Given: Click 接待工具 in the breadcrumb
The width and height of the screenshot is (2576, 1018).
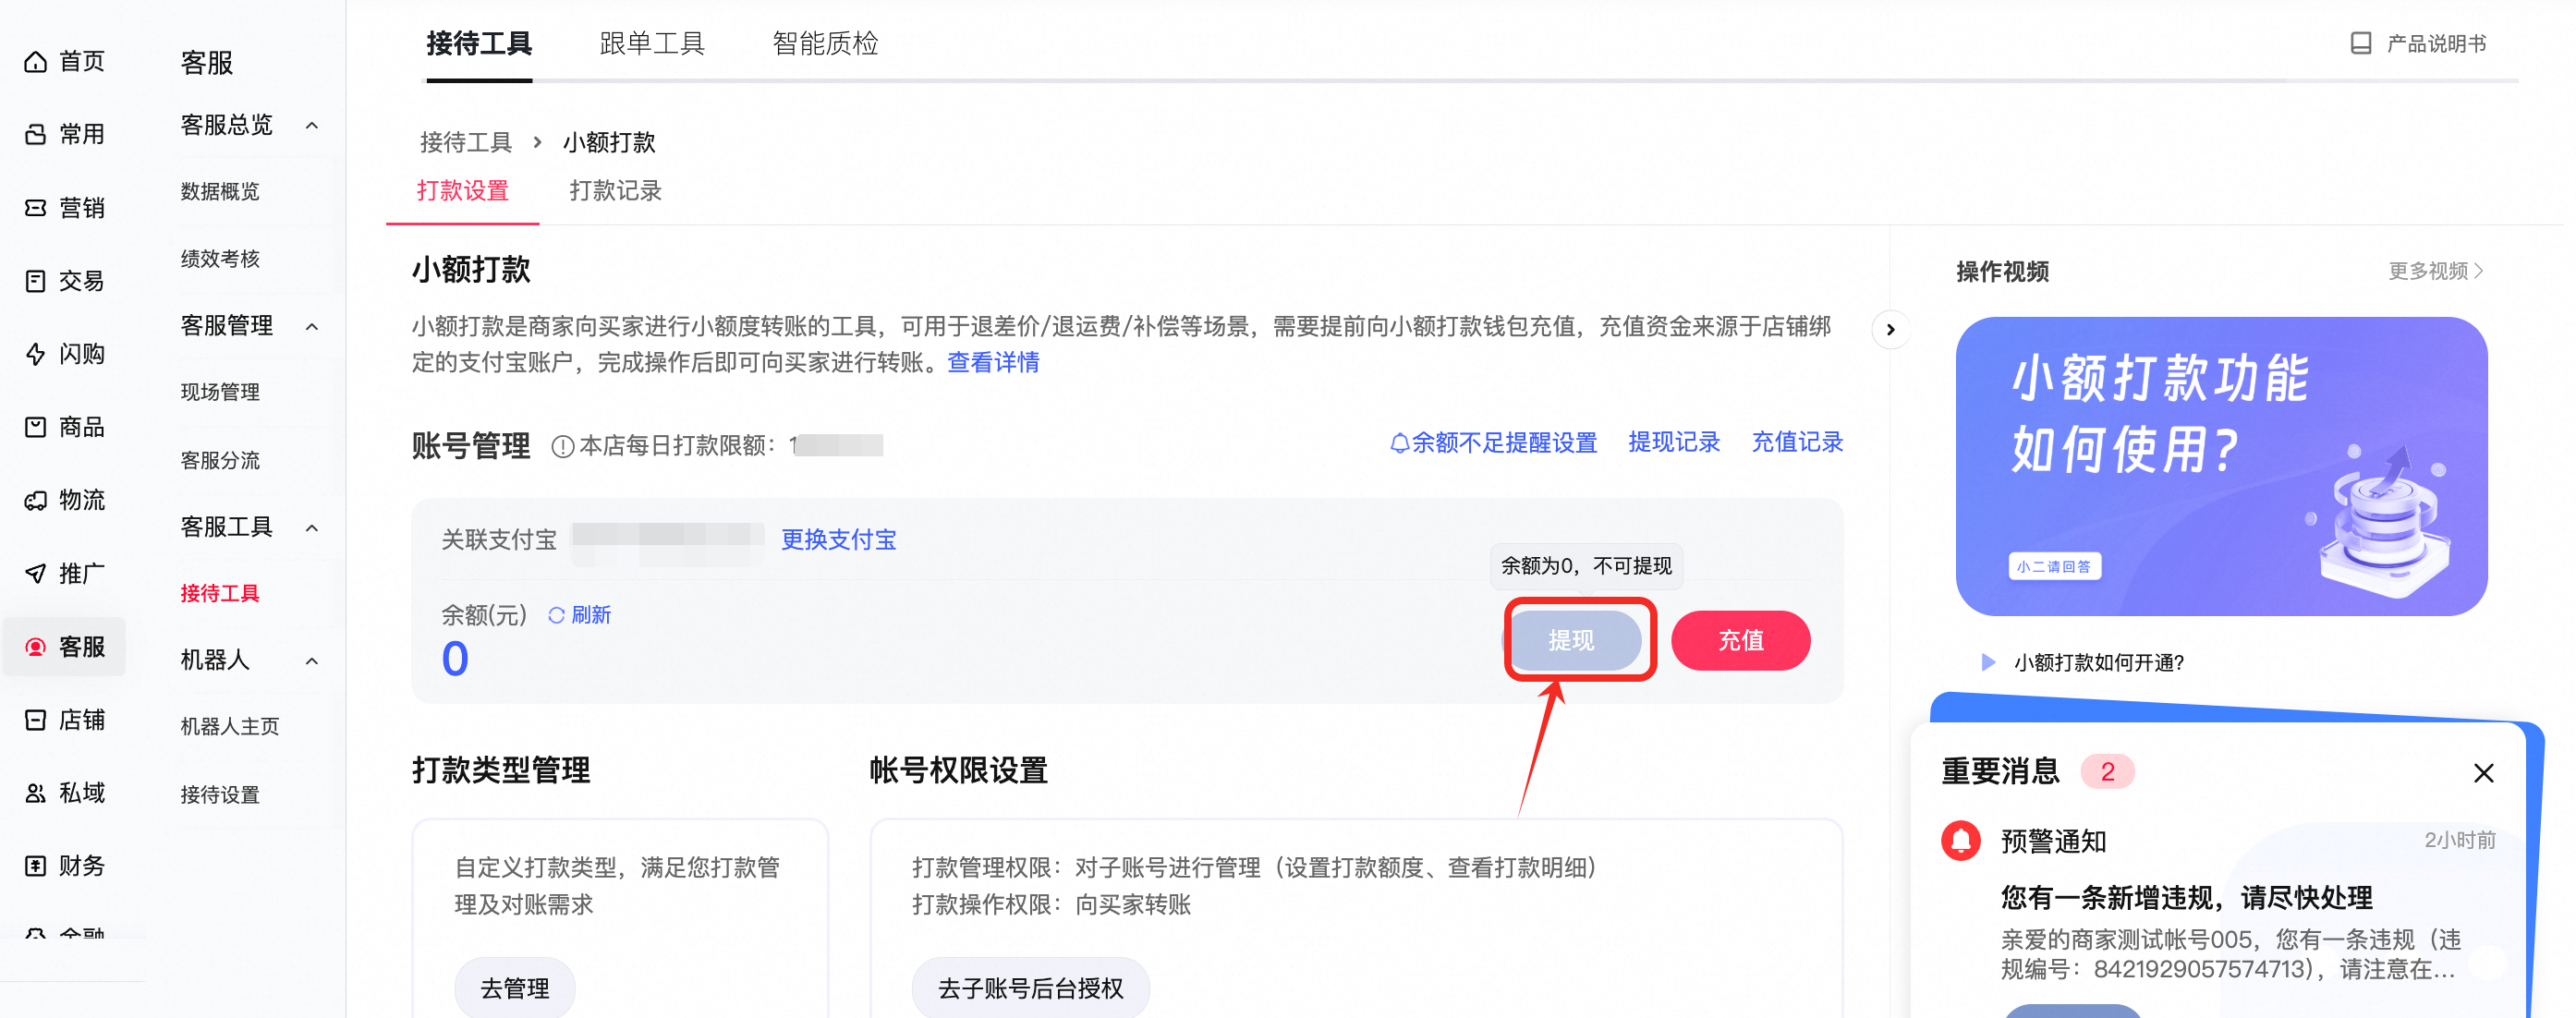Looking at the screenshot, I should coord(466,143).
